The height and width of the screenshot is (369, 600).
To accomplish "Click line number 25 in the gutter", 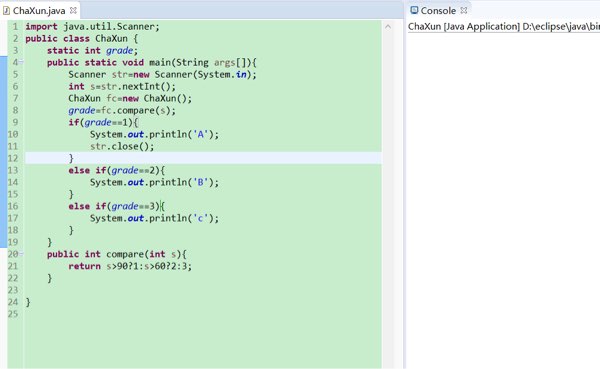I will 13,314.
